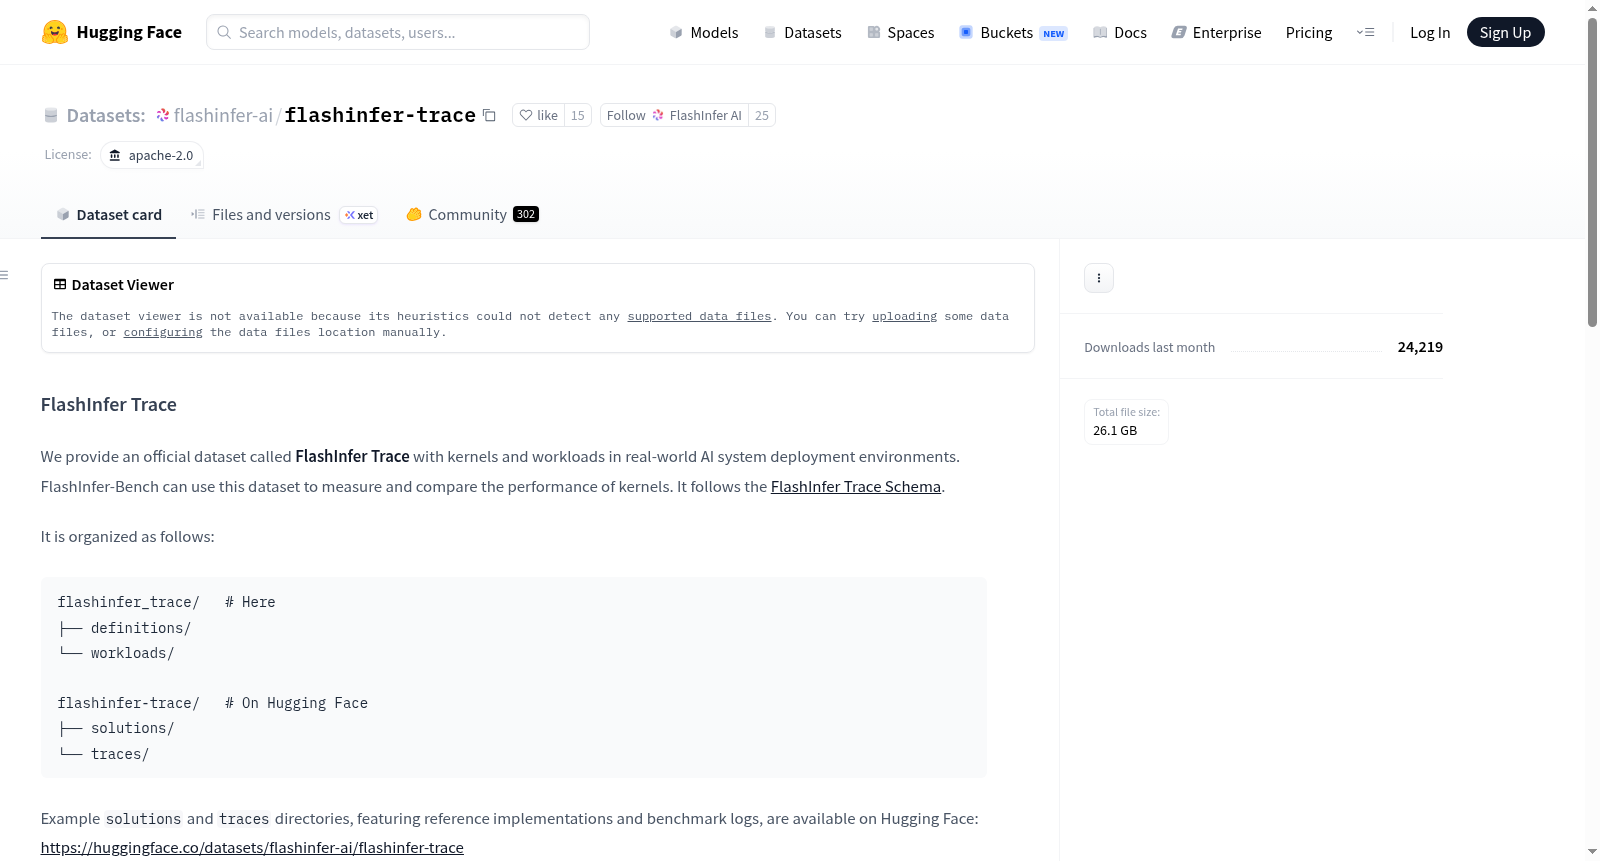Open the Models page
This screenshot has width=1600, height=861.
(x=704, y=32)
